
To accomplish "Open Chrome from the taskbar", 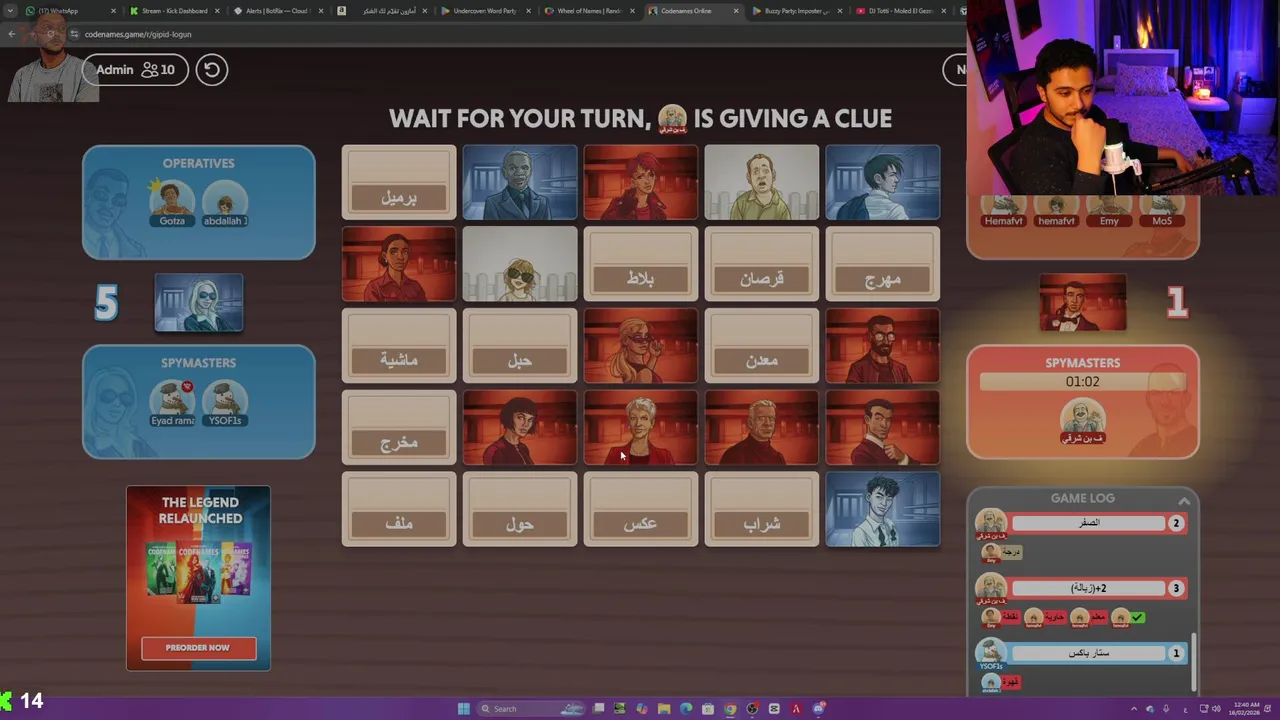I will tap(730, 709).
